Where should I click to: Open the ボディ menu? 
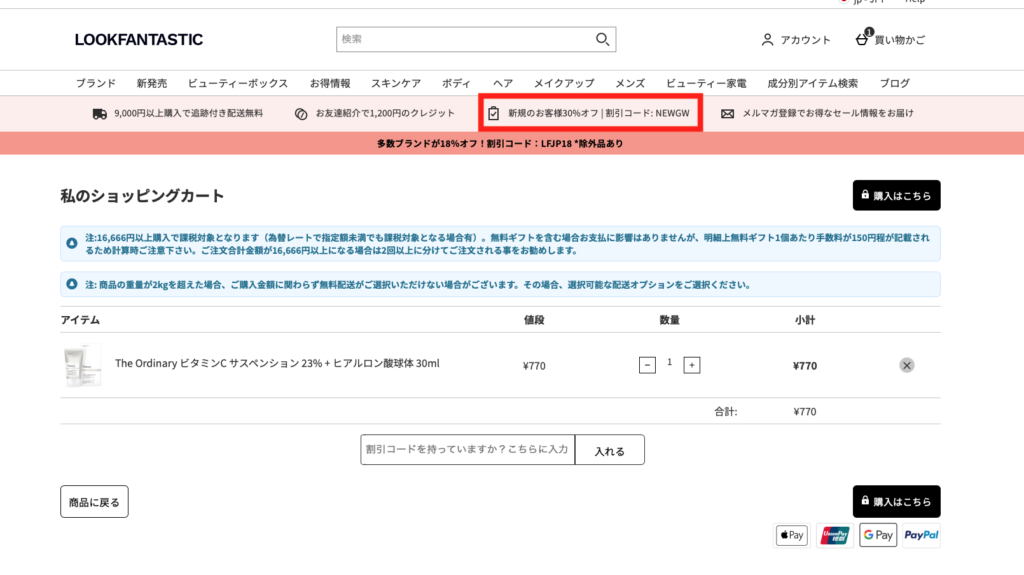(x=456, y=83)
